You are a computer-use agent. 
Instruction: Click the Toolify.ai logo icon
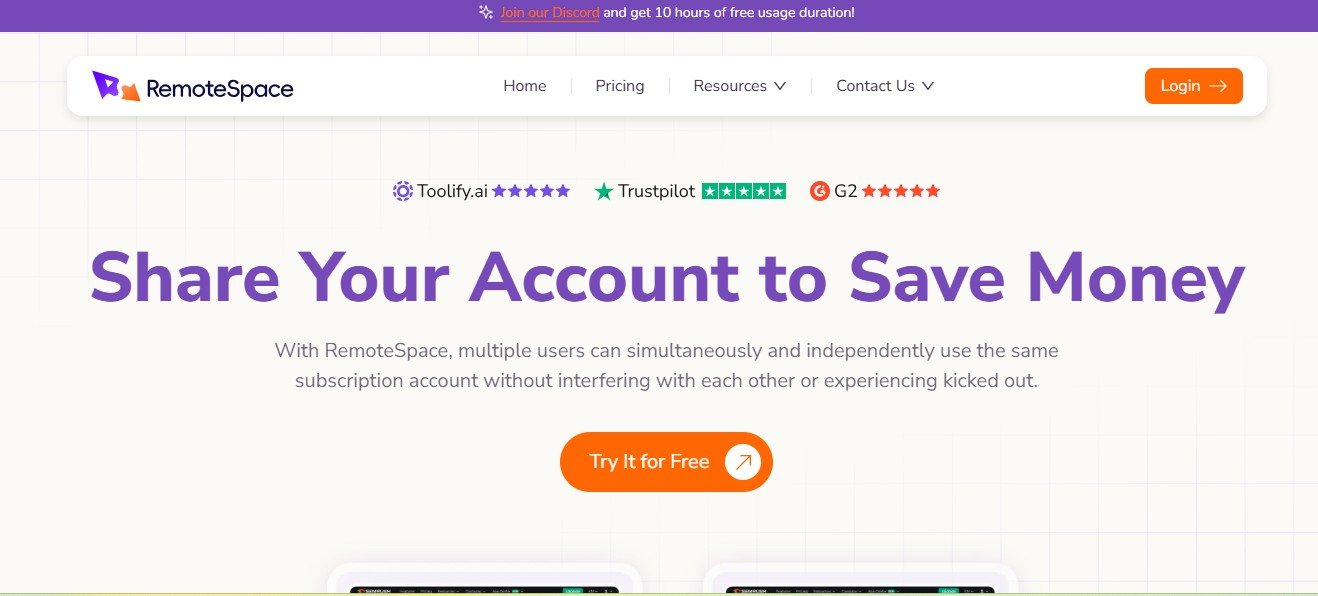(403, 191)
